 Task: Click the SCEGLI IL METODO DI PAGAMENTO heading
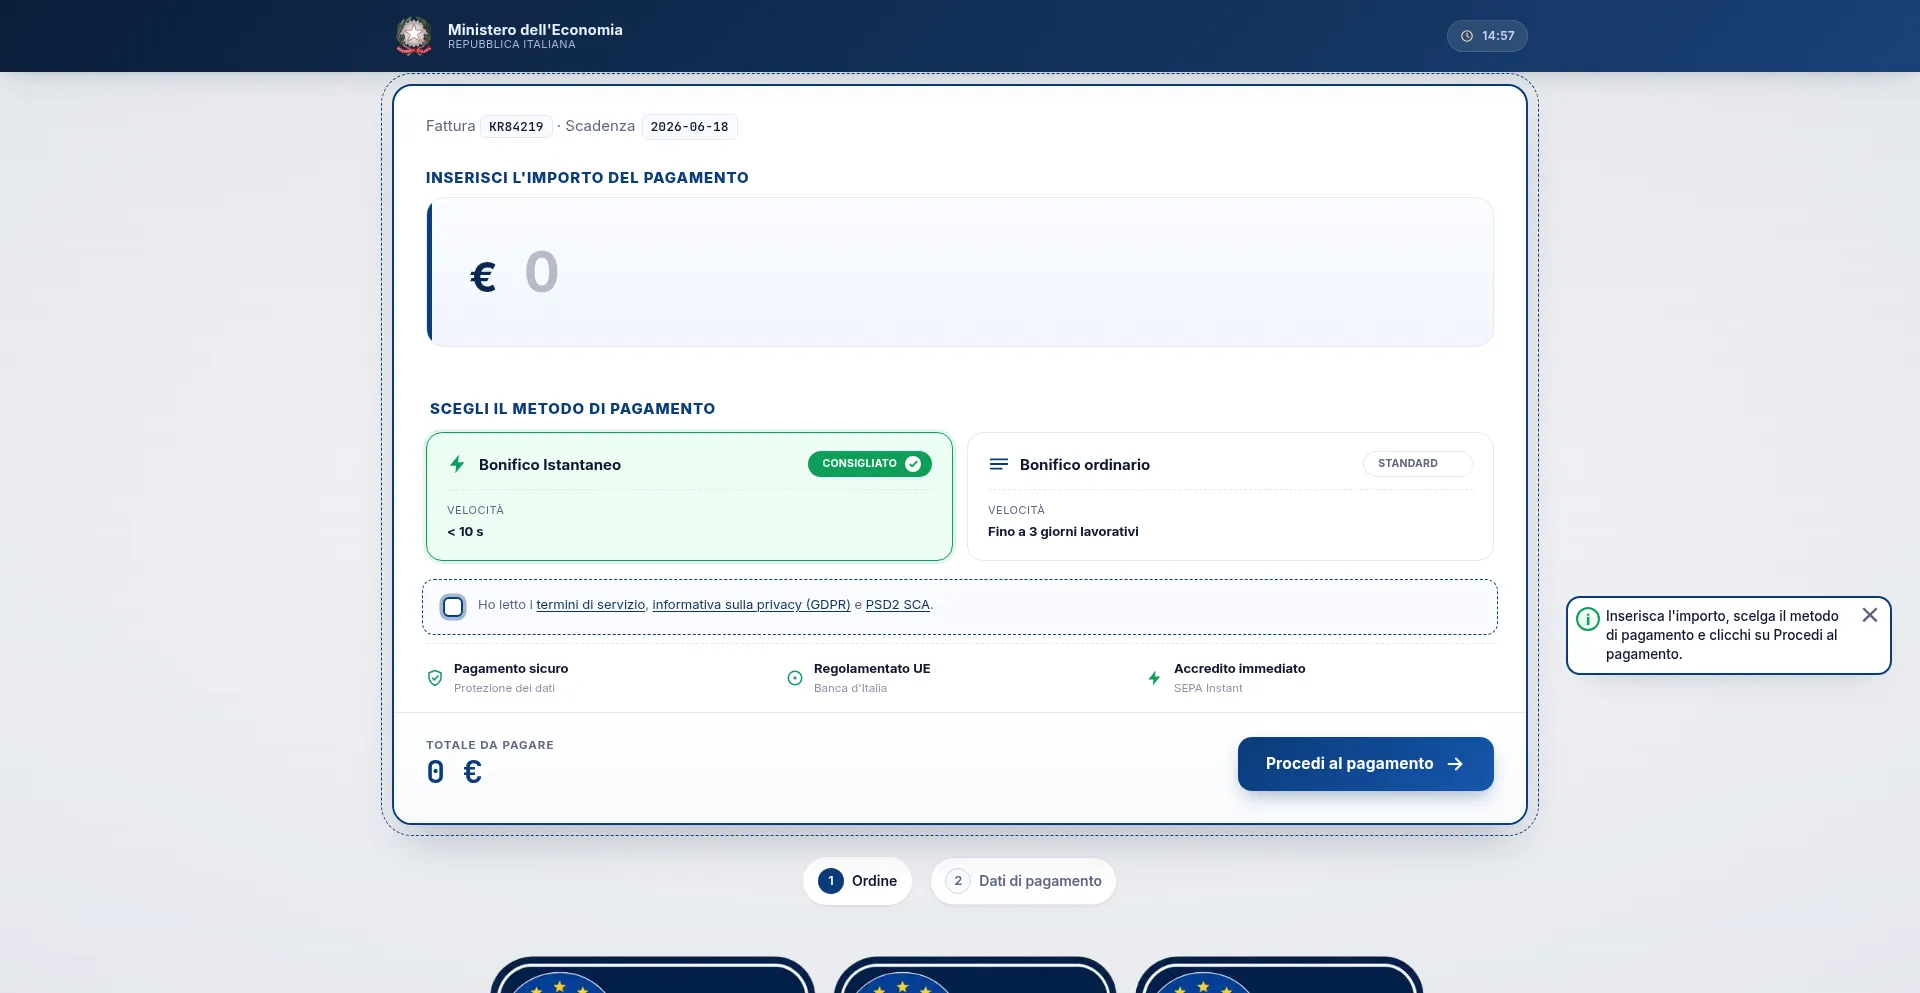[572, 409]
